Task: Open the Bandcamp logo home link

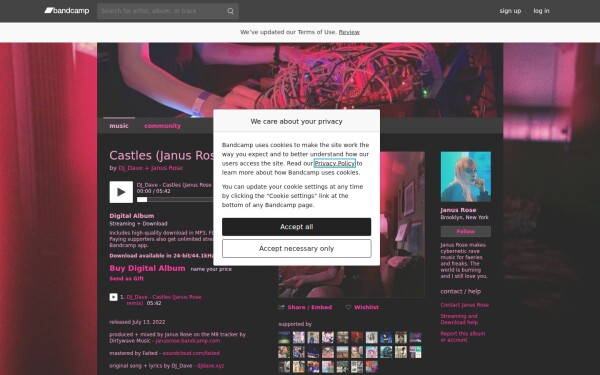Action: (x=67, y=11)
